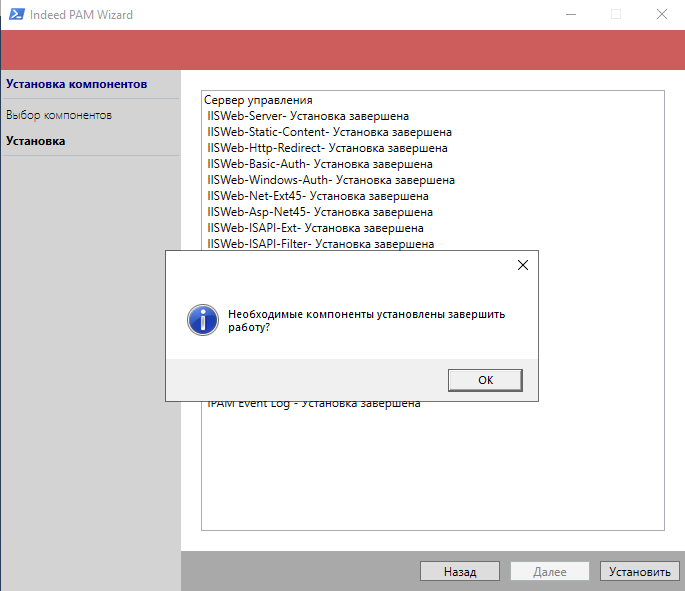Close the confirmation dialog with its X
The image size is (685, 591).
click(x=521, y=266)
